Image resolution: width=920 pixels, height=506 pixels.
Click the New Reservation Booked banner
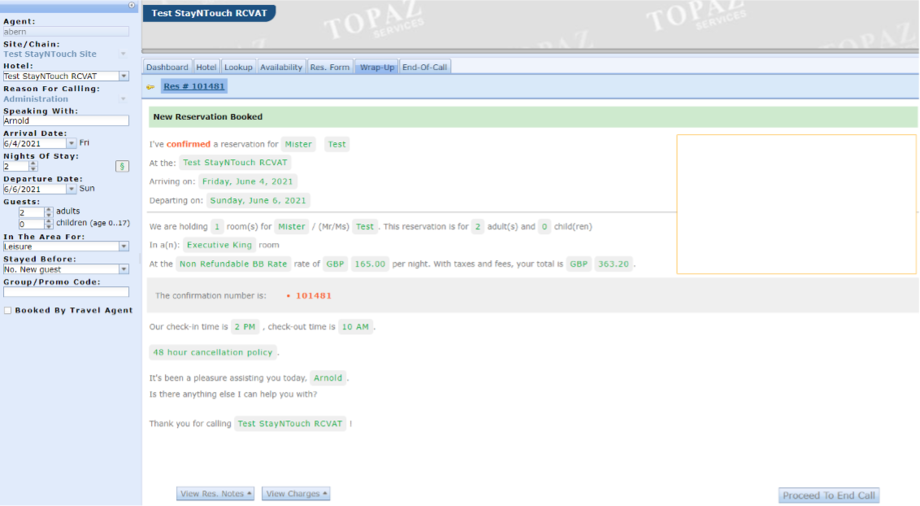[533, 117]
